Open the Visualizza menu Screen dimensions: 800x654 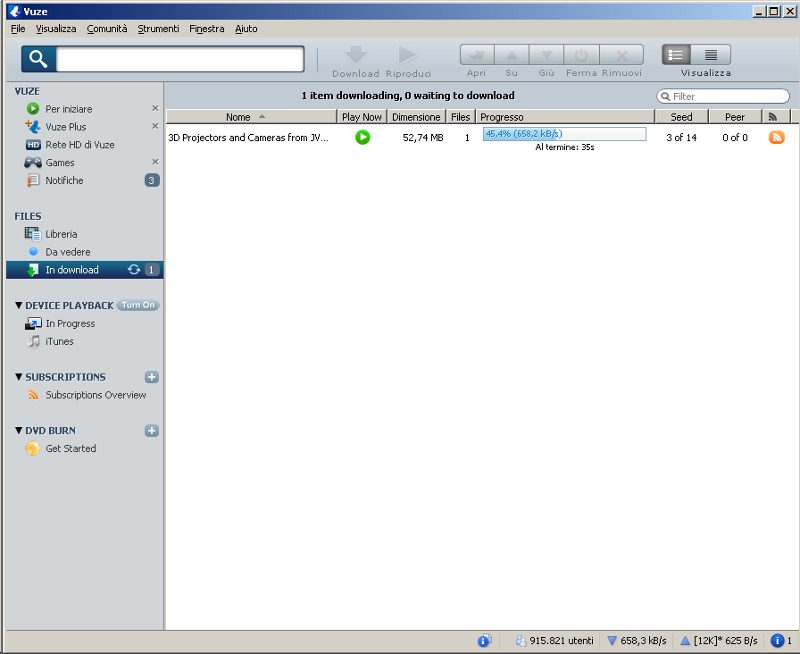(x=56, y=29)
